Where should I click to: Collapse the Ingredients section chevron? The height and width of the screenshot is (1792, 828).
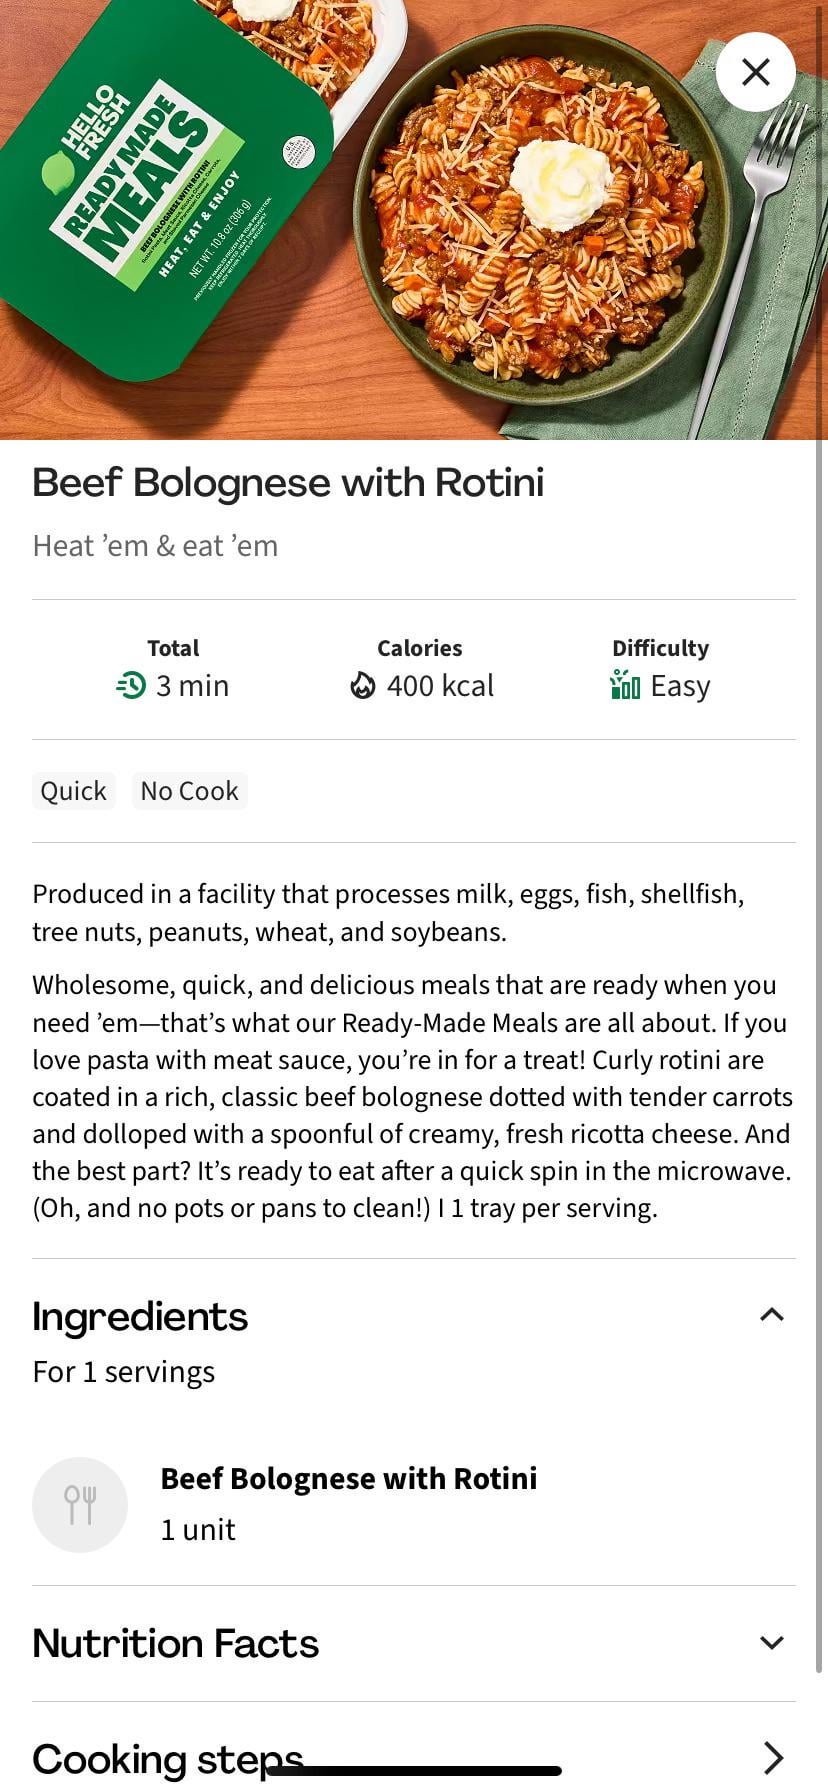(x=772, y=1315)
